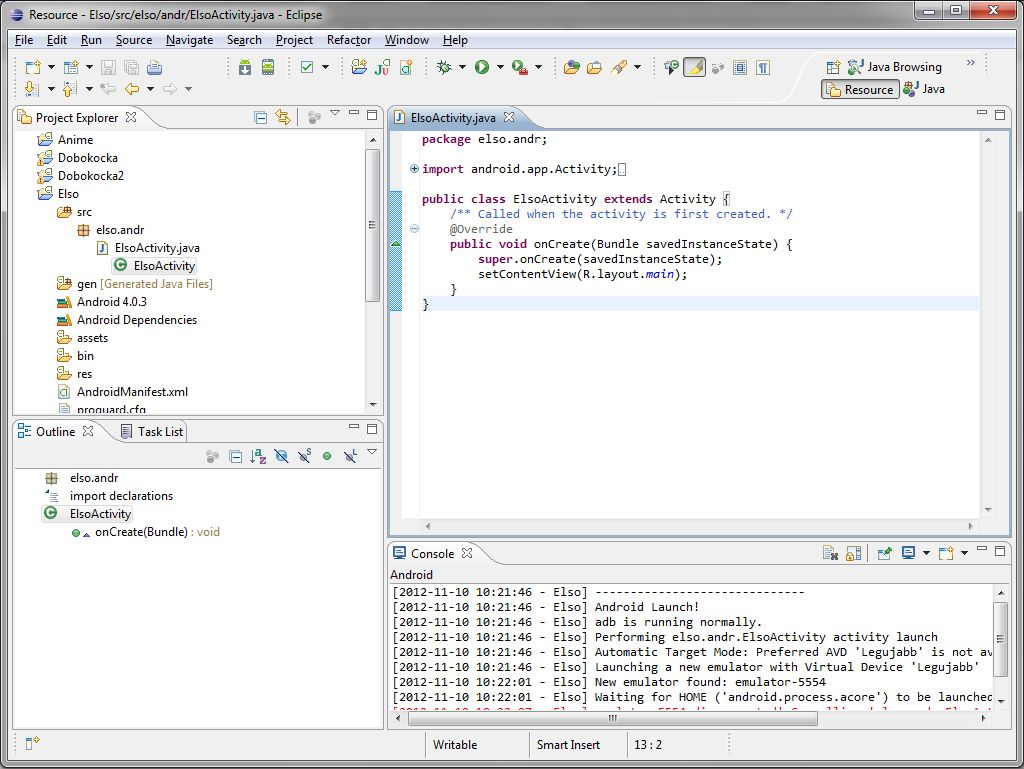The image size is (1024, 769).
Task: Open the Run button dropdown arrow
Action: [500, 67]
